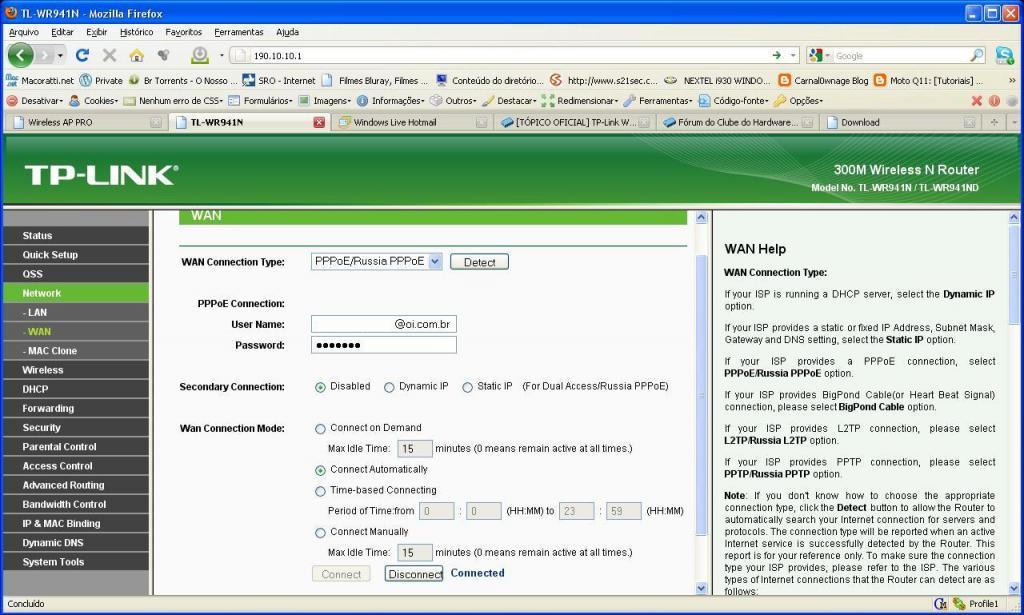The width and height of the screenshot is (1024, 615).
Task: Open the address bar history dropdown
Action: [793, 55]
